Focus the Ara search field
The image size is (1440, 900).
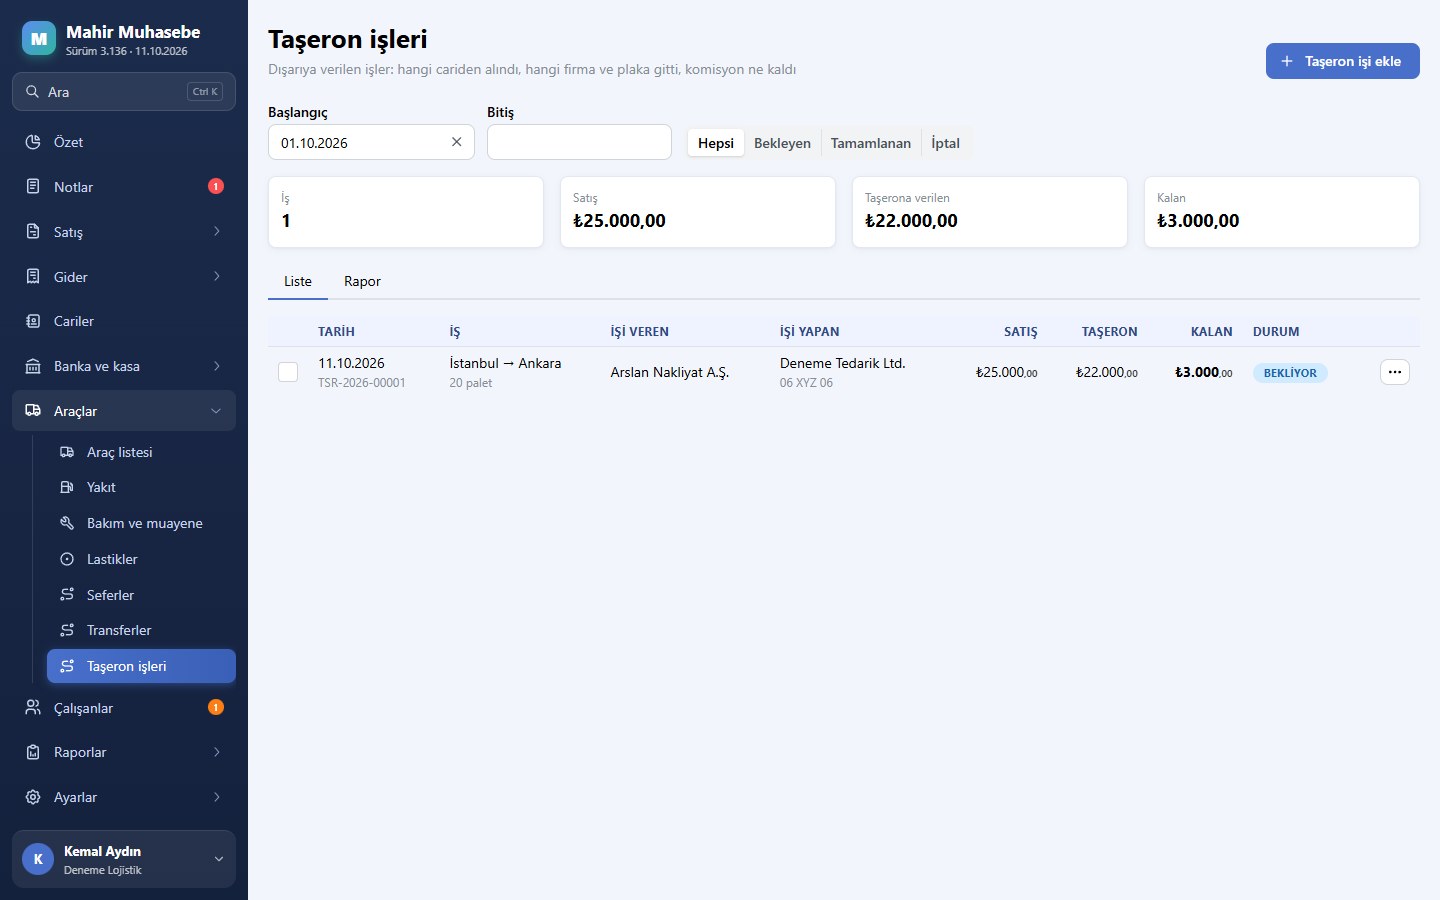(124, 91)
